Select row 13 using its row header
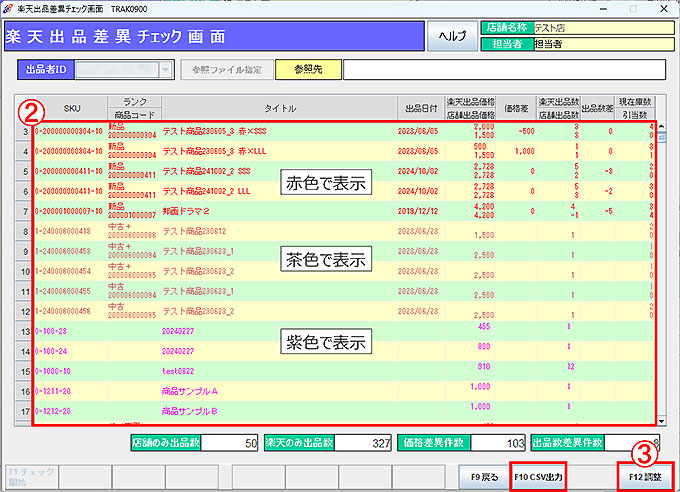Image resolution: width=680 pixels, height=492 pixels. (x=23, y=331)
